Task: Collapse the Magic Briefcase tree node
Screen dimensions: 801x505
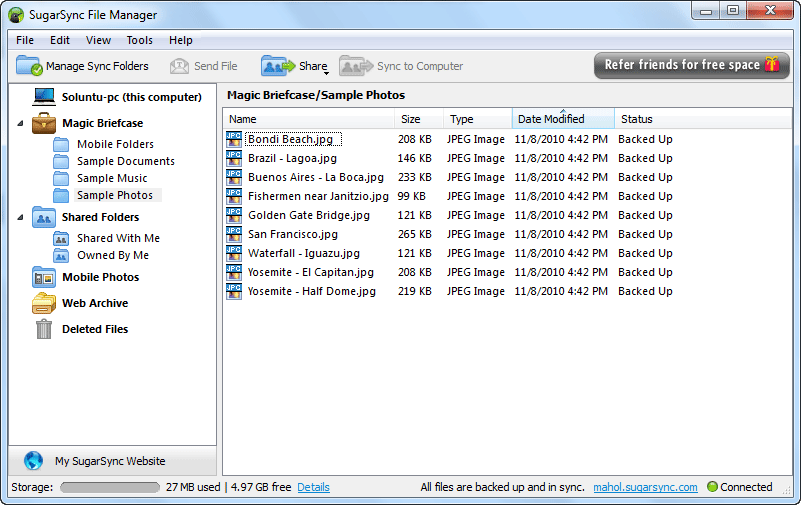Action: (21, 124)
